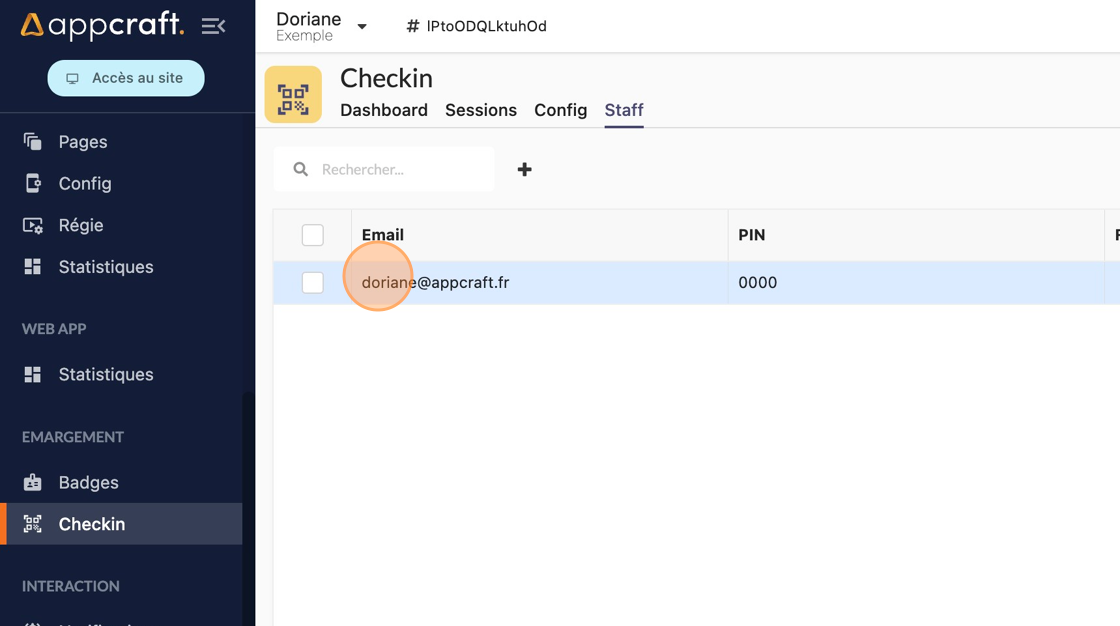
Task: Focus the Rechercher search field
Action: tap(400, 170)
